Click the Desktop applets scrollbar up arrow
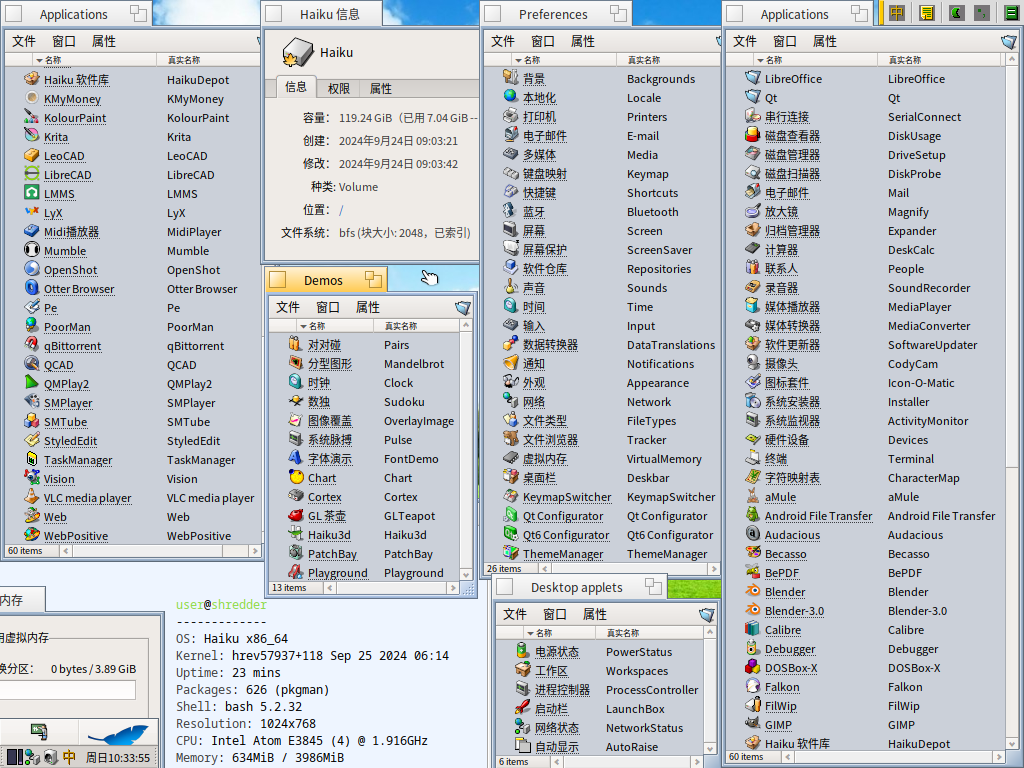This screenshot has height=768, width=1024. pyautogui.click(x=711, y=633)
